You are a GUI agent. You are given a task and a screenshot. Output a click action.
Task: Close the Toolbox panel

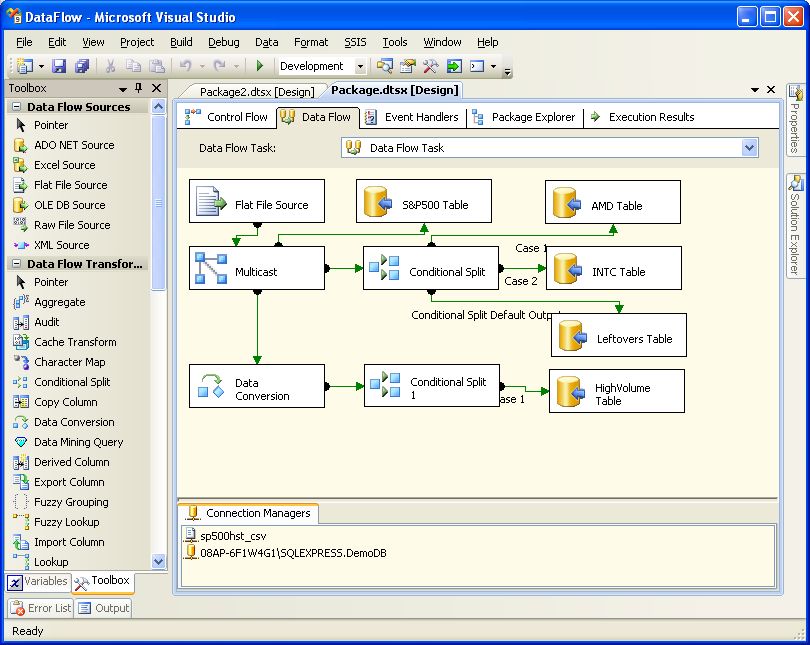(x=157, y=88)
